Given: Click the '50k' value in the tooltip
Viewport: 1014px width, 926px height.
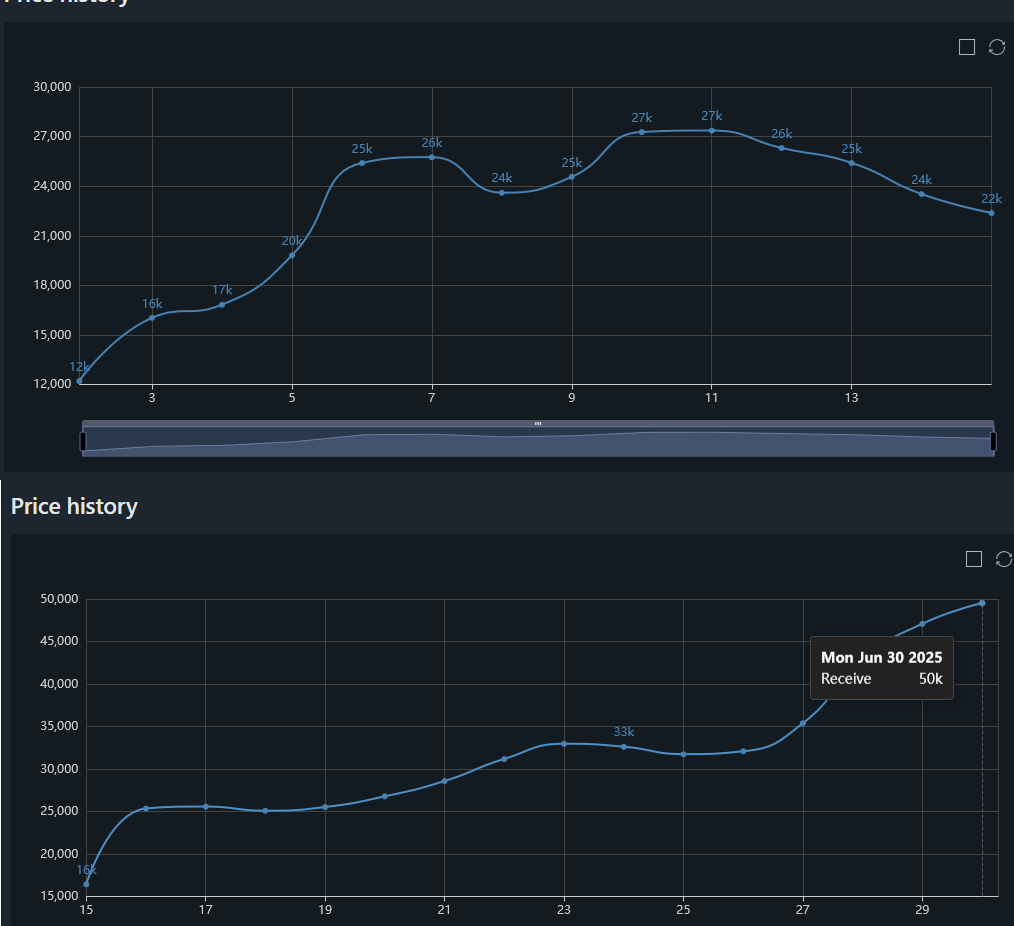Looking at the screenshot, I should (x=931, y=679).
